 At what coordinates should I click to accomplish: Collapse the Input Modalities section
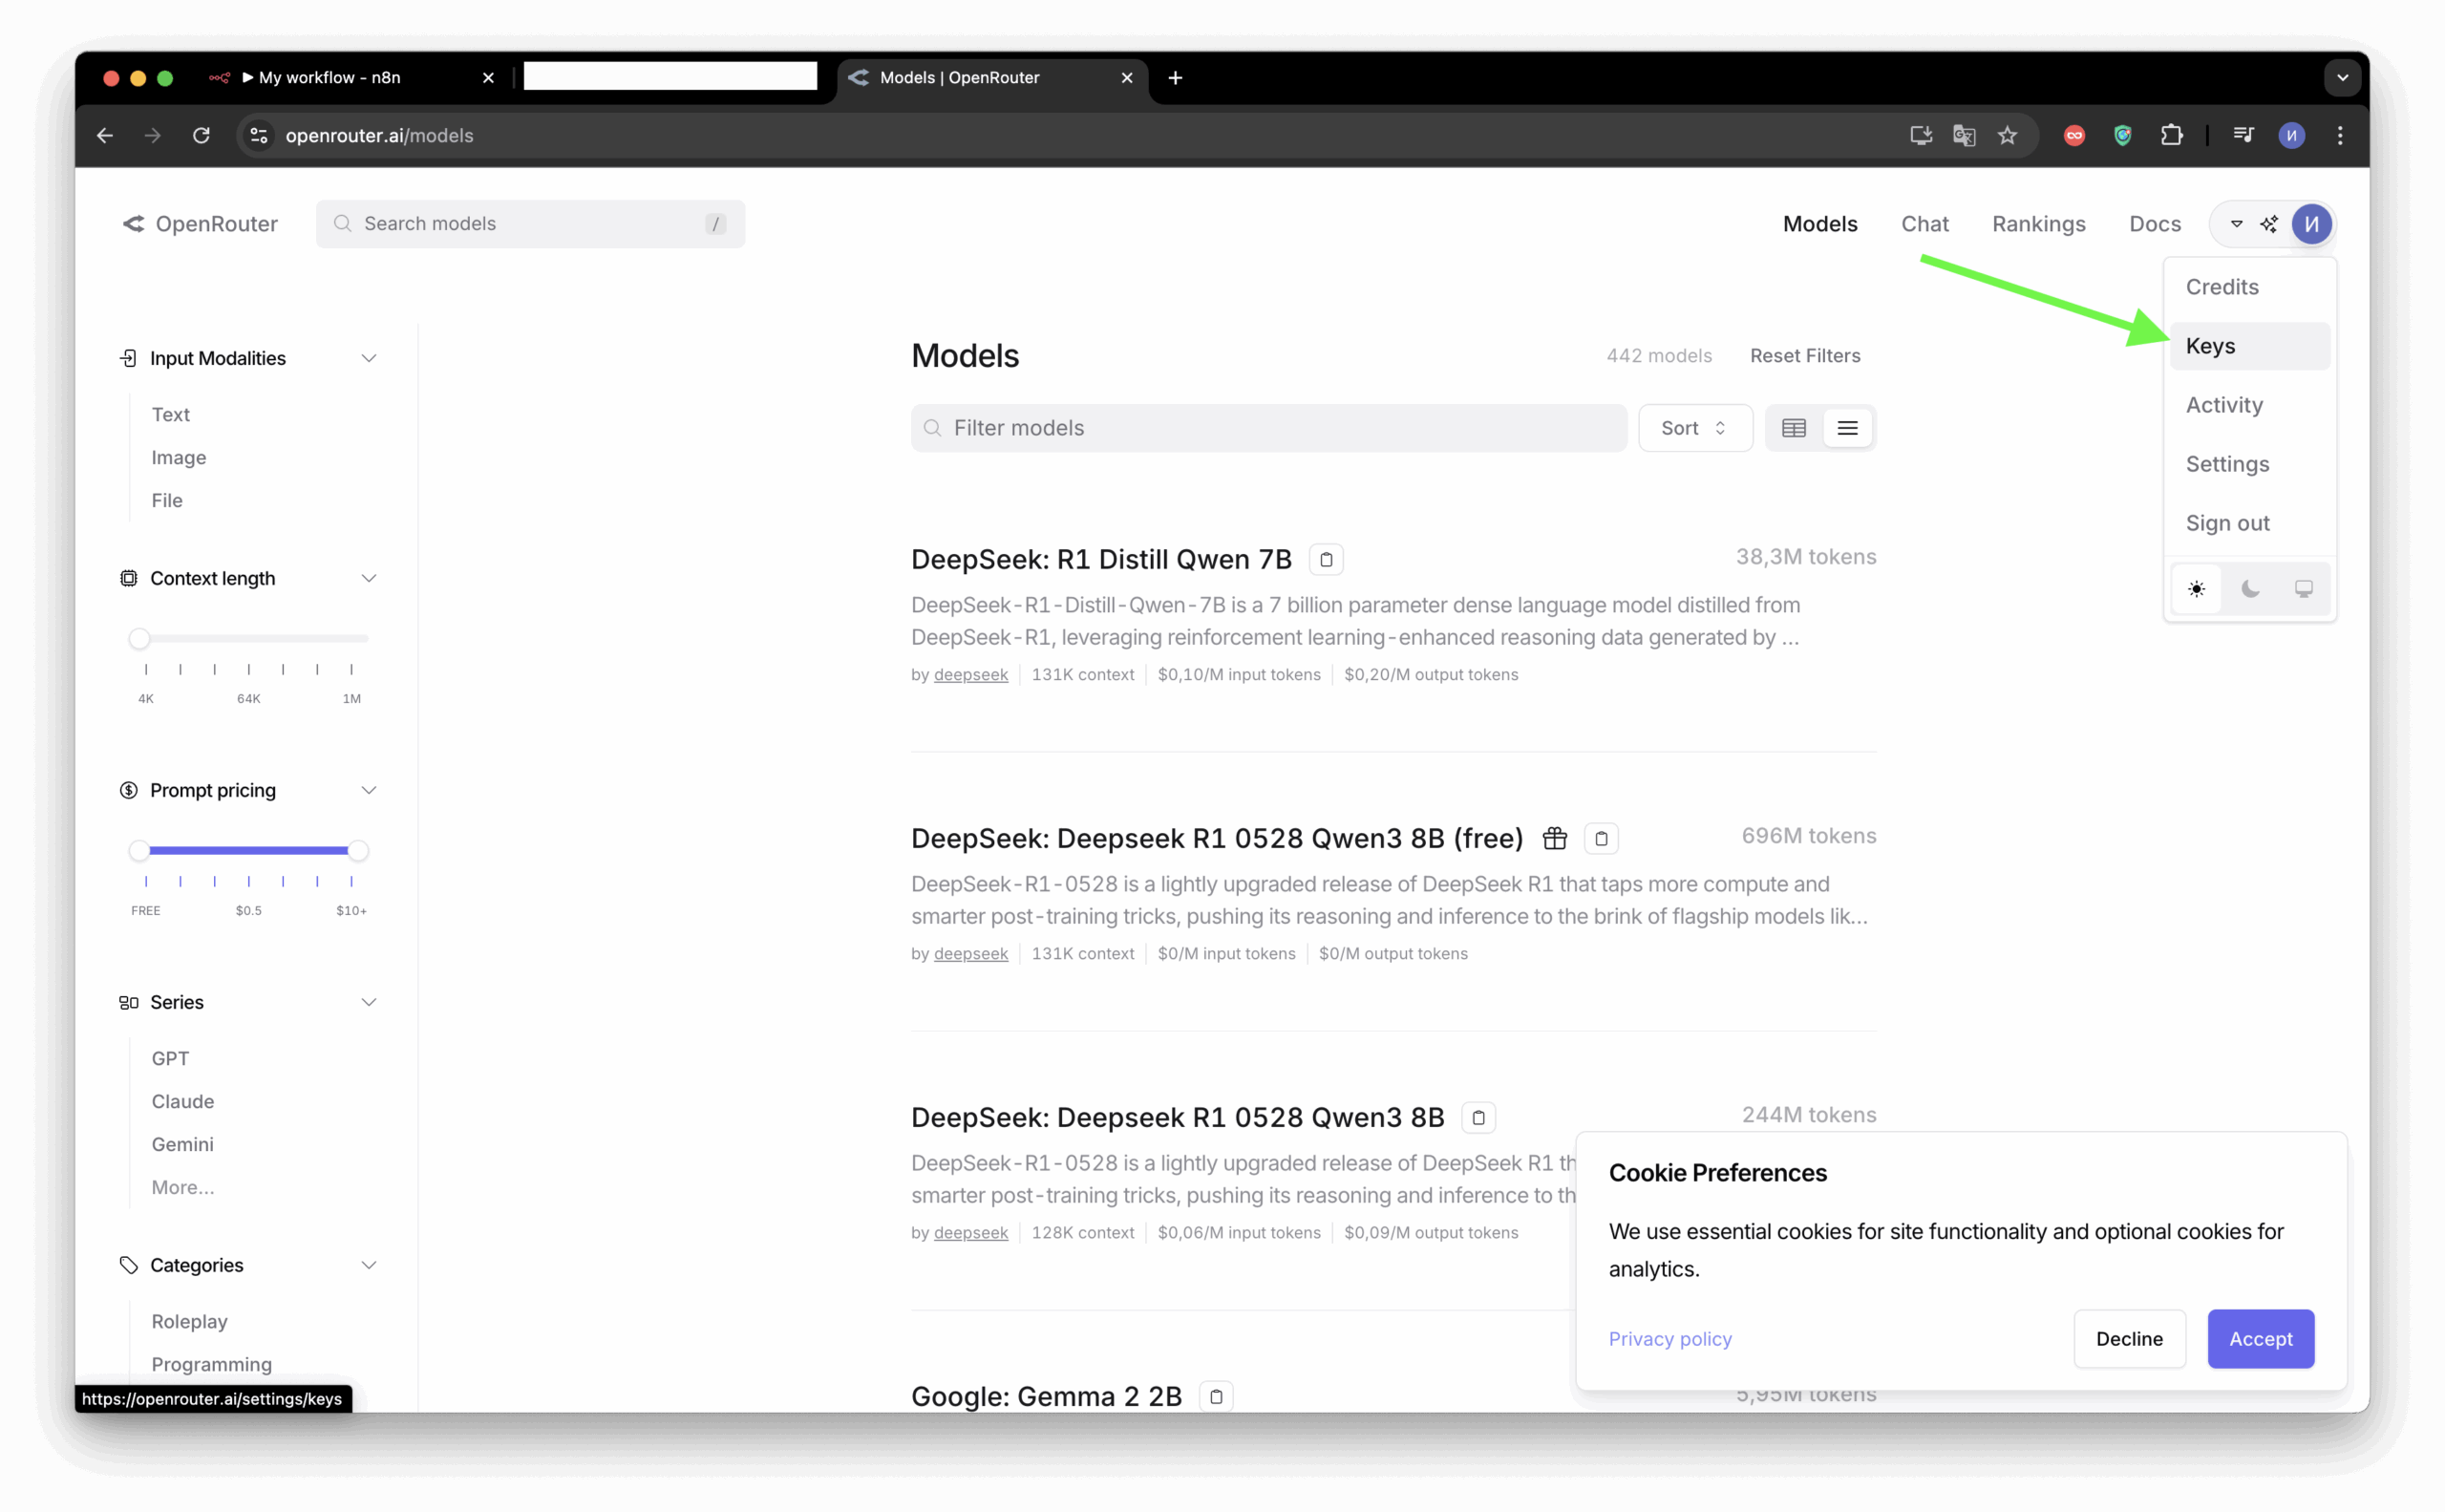coord(368,358)
